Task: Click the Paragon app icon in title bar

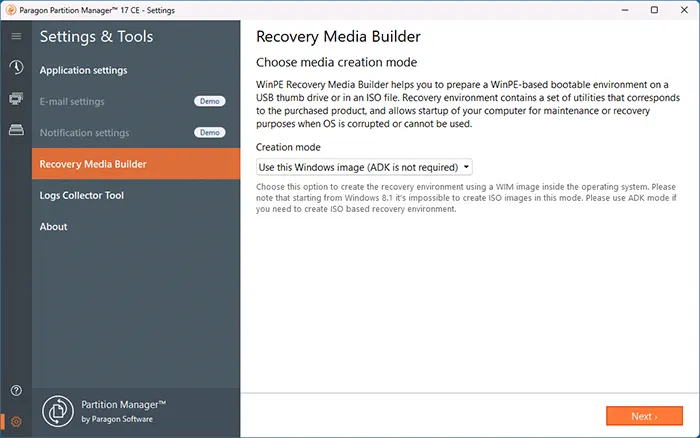Action: [x=11, y=10]
